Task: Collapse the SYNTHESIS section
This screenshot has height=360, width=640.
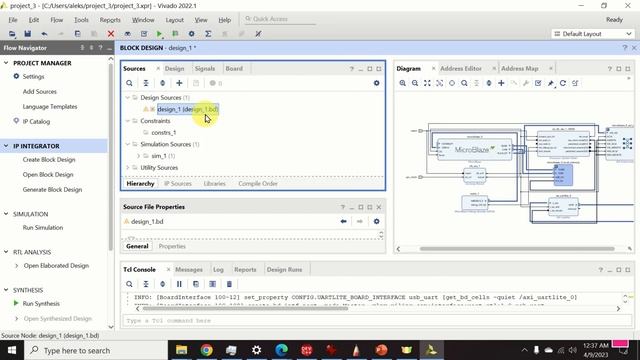Action: pyautogui.click(x=6, y=290)
